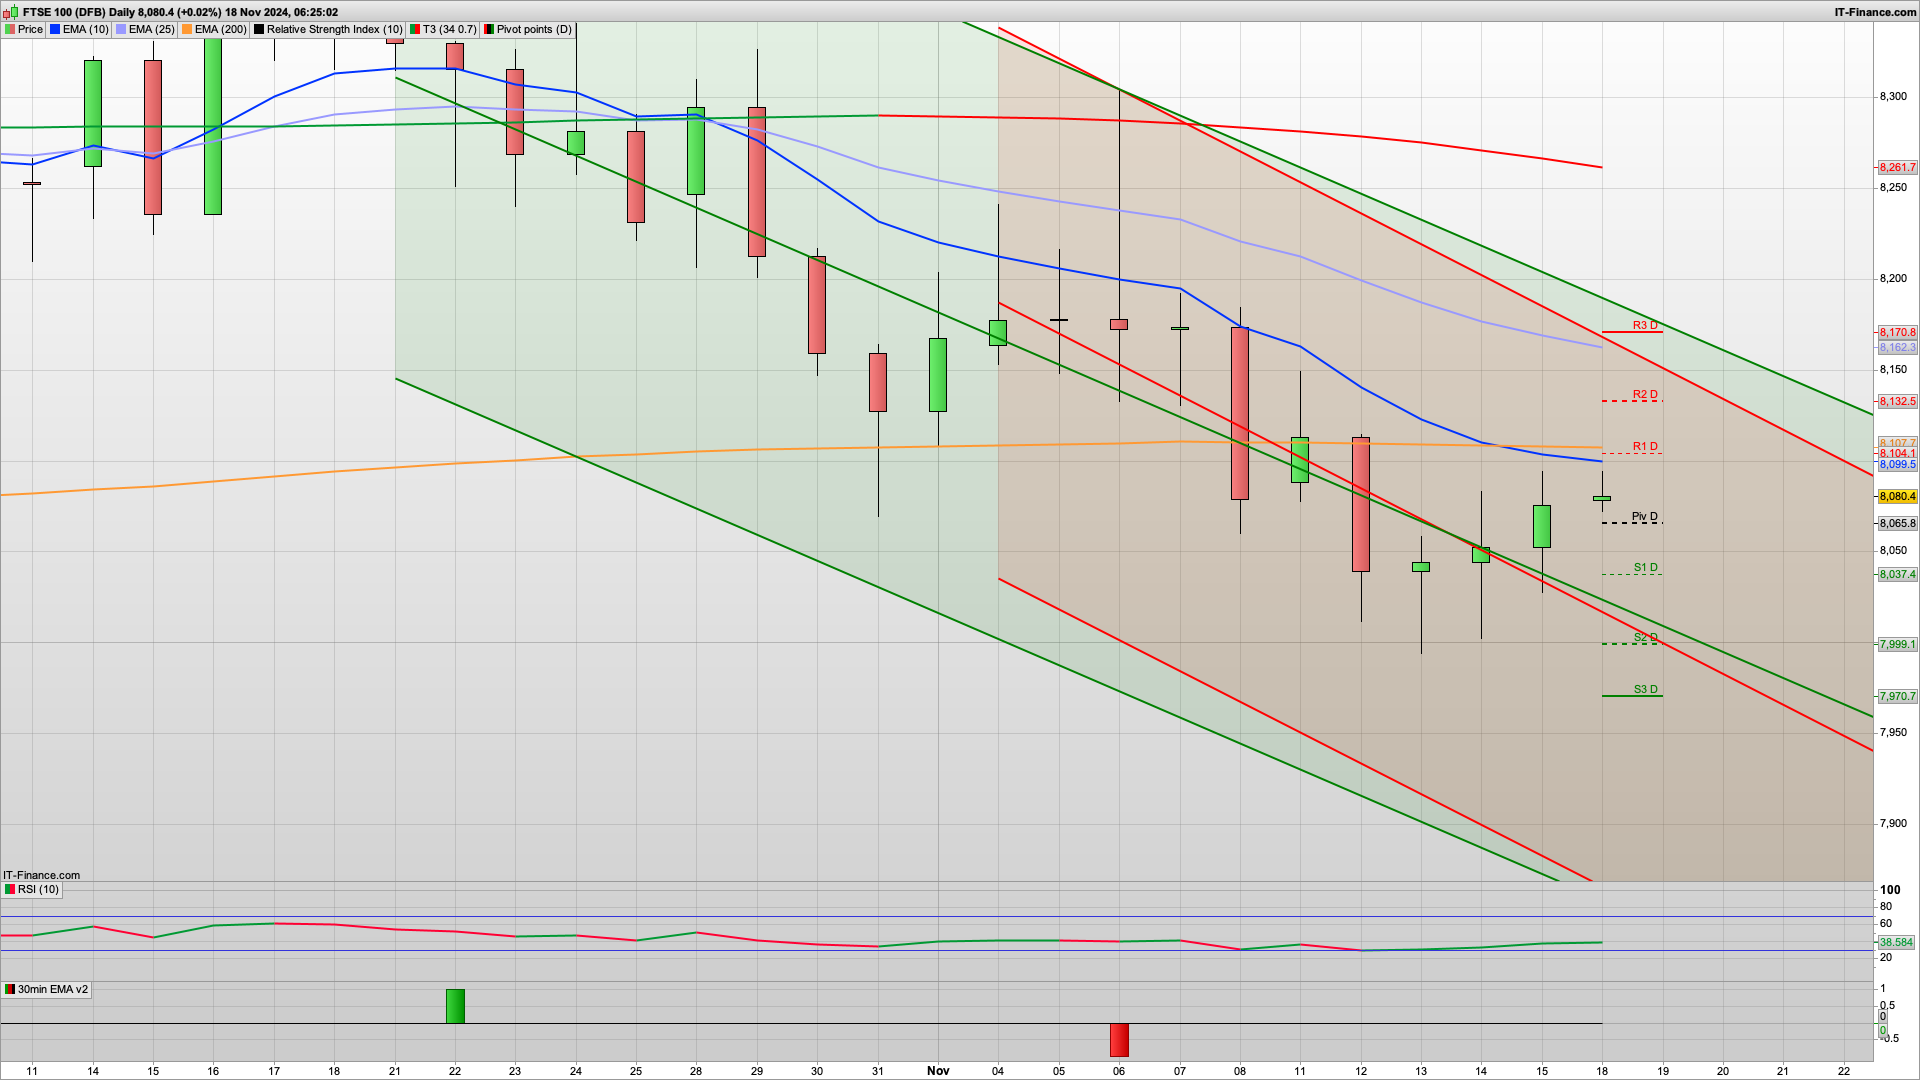Open the Pivot points (D) indicator label
This screenshot has width=1920, height=1080.
click(535, 29)
